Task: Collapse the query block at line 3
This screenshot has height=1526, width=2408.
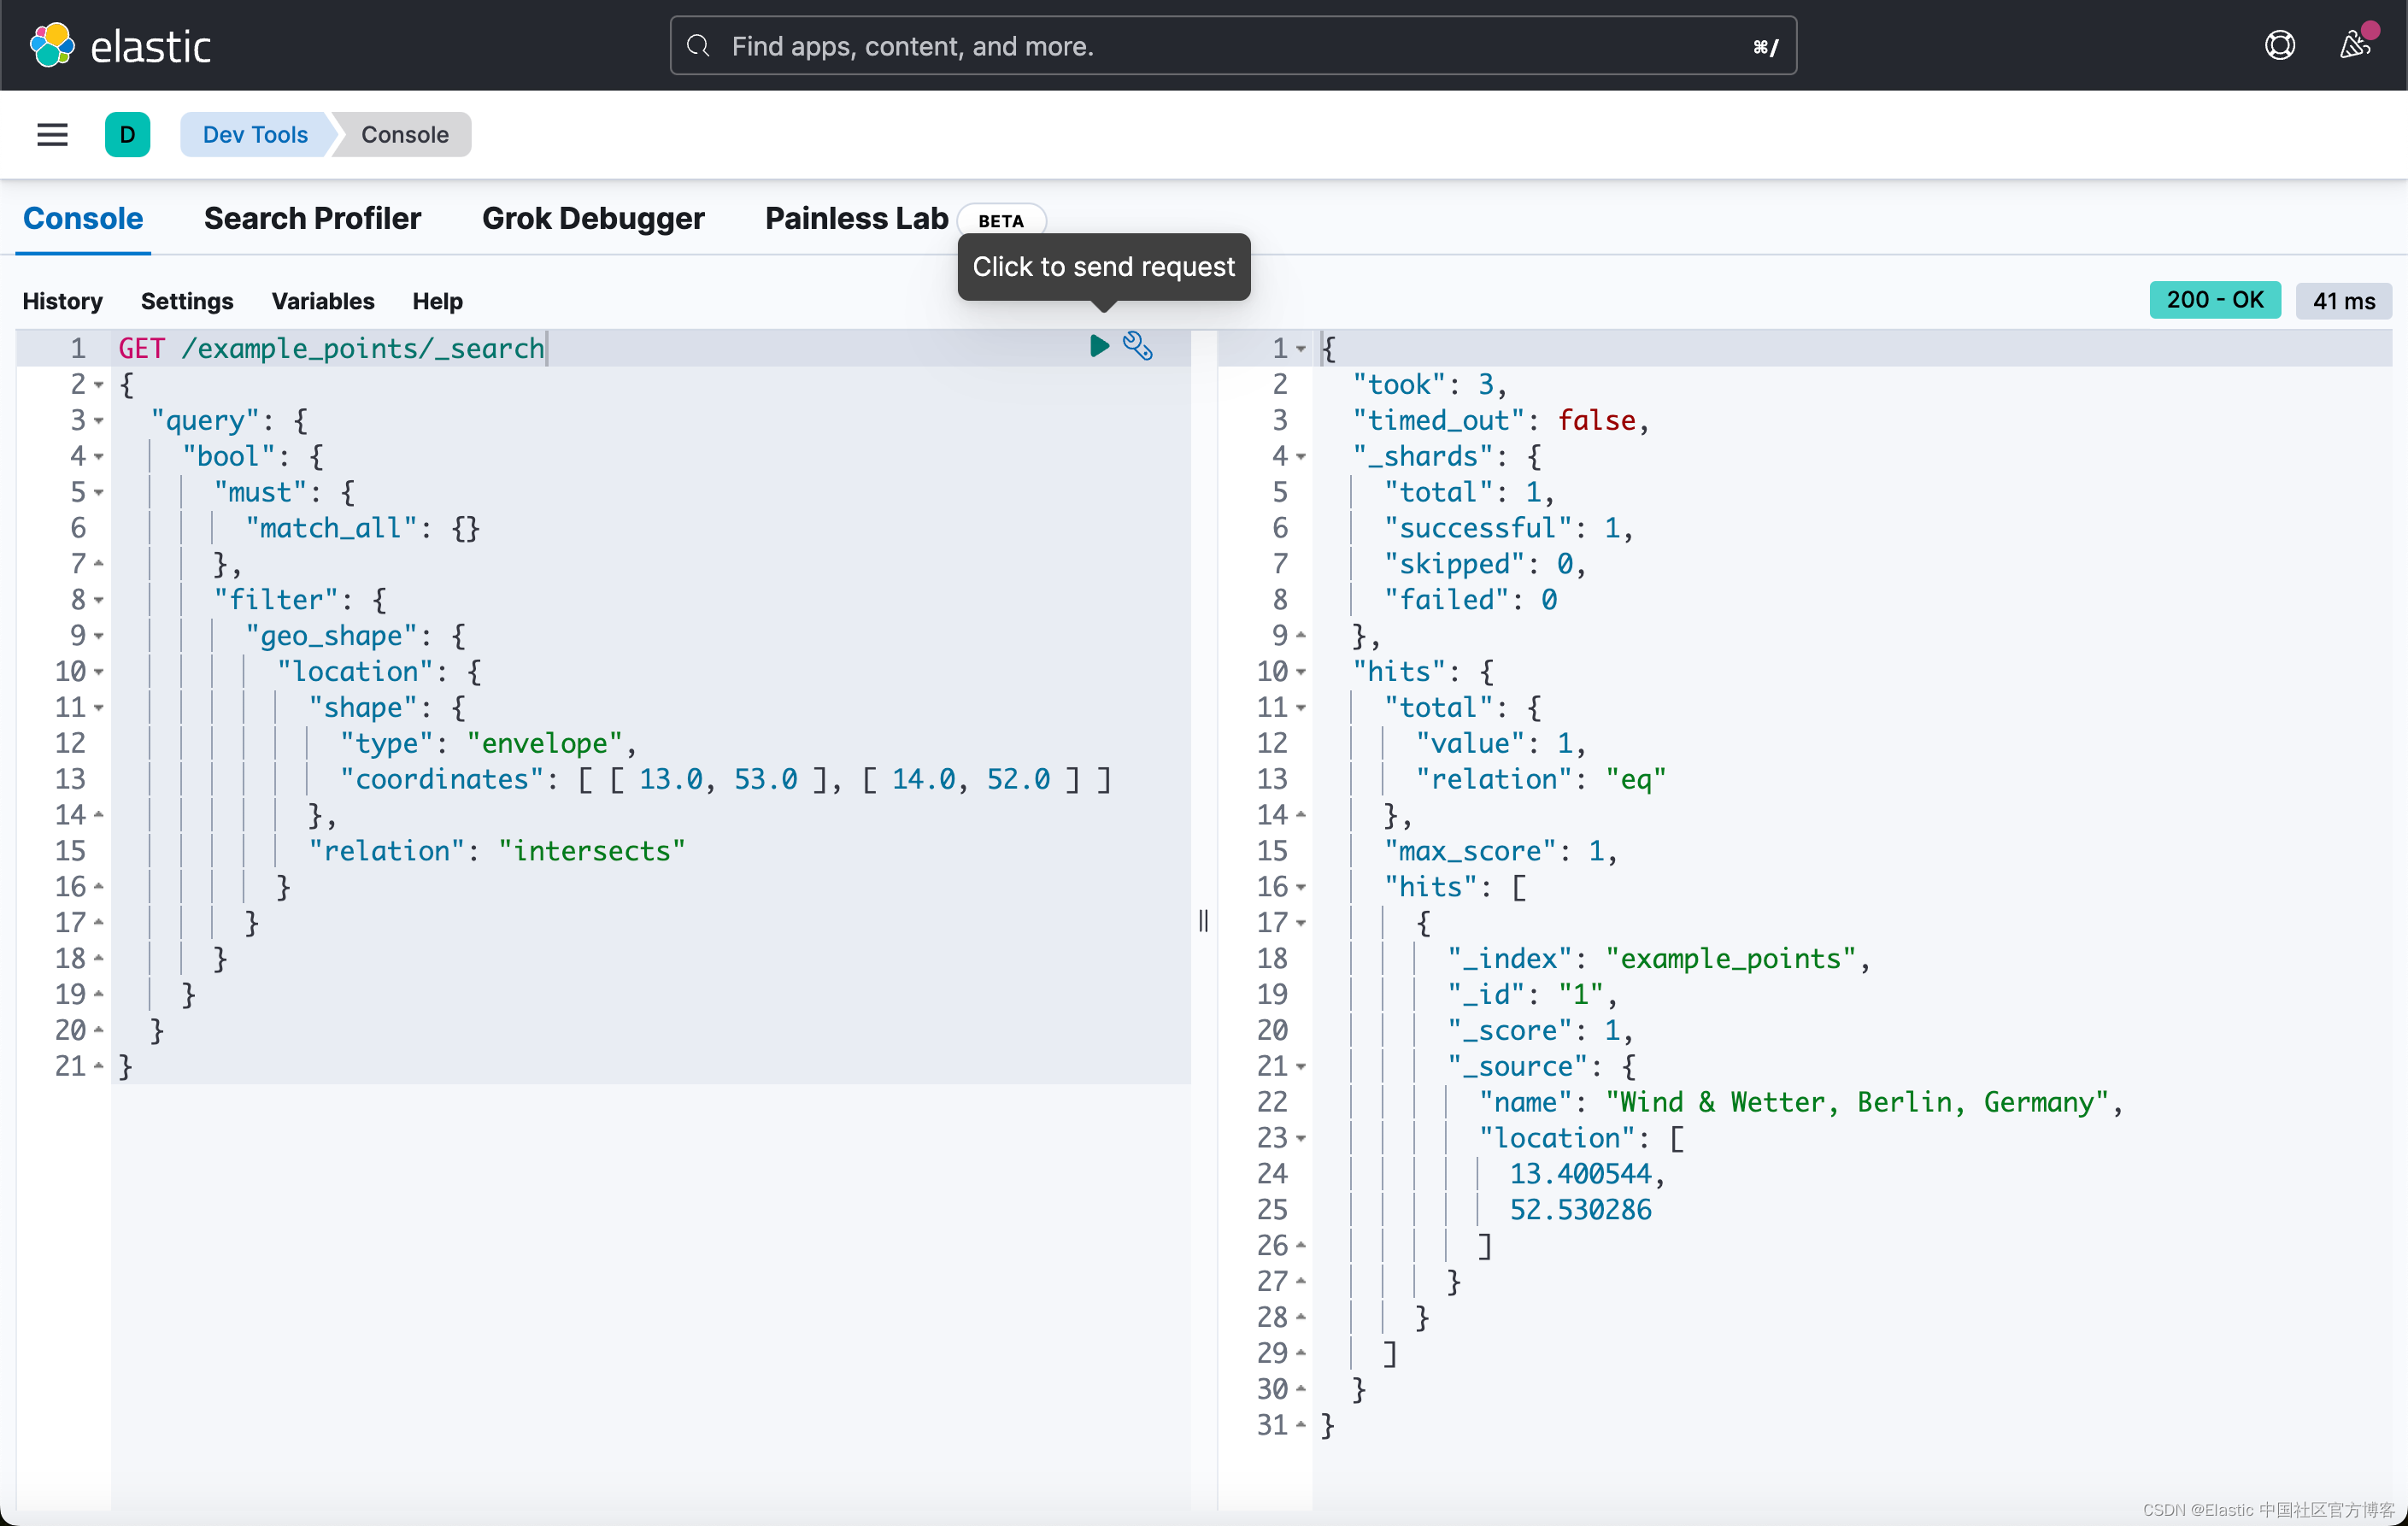Action: [97, 420]
